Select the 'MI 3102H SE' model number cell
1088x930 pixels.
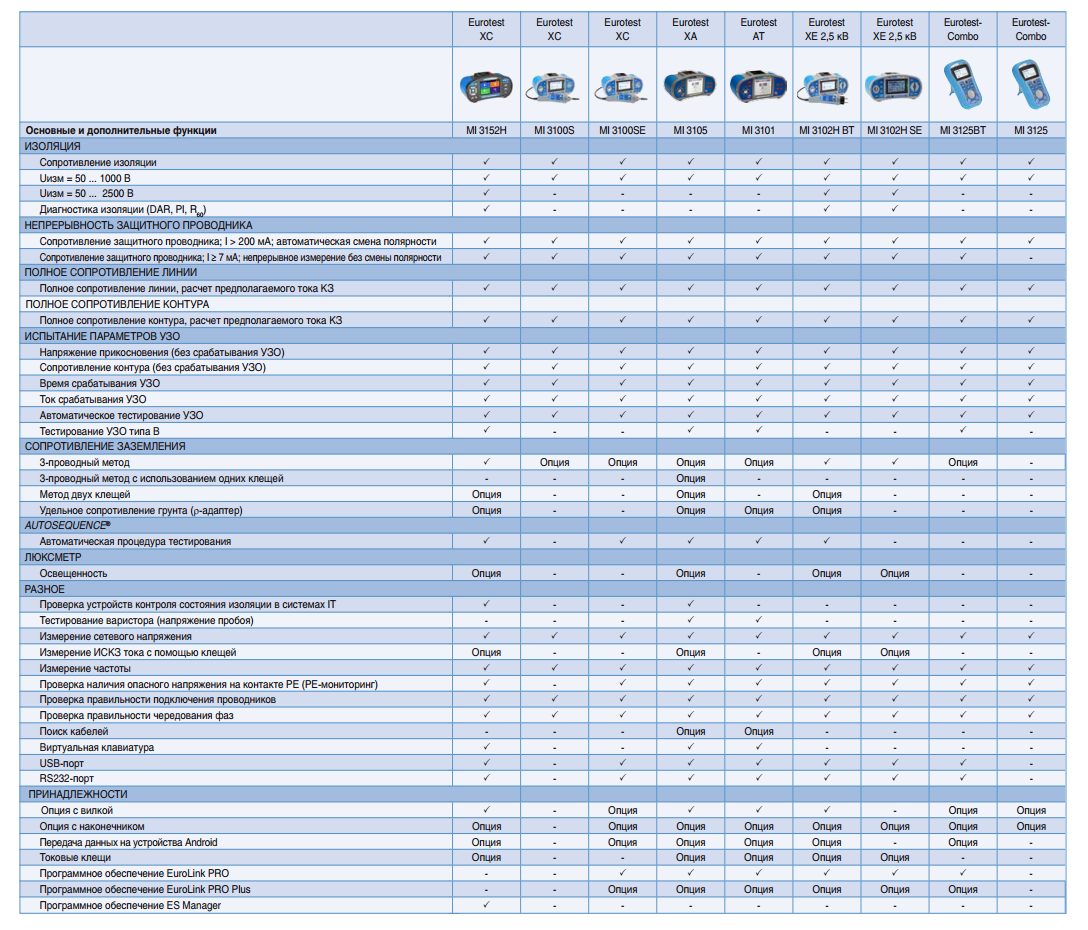tap(894, 130)
